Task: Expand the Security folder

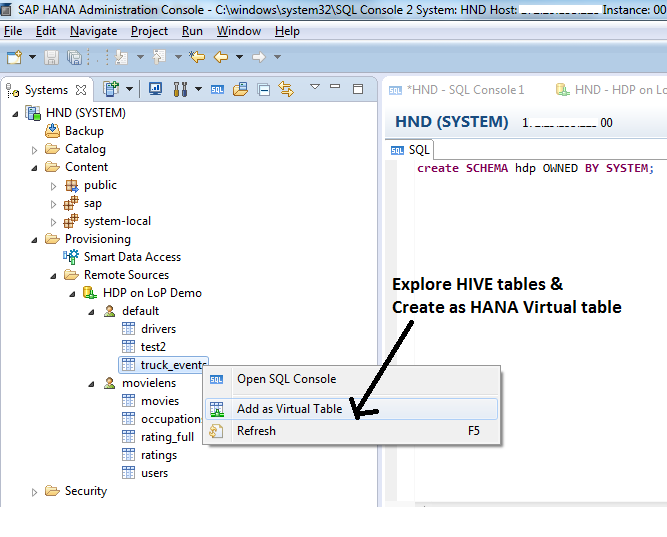Action: [x=34, y=492]
